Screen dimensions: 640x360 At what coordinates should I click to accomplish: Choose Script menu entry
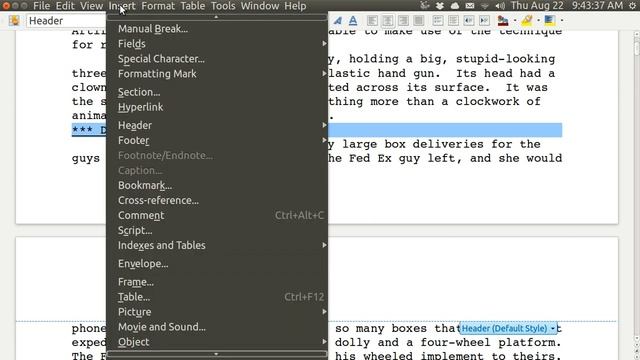click(x=217, y=231)
